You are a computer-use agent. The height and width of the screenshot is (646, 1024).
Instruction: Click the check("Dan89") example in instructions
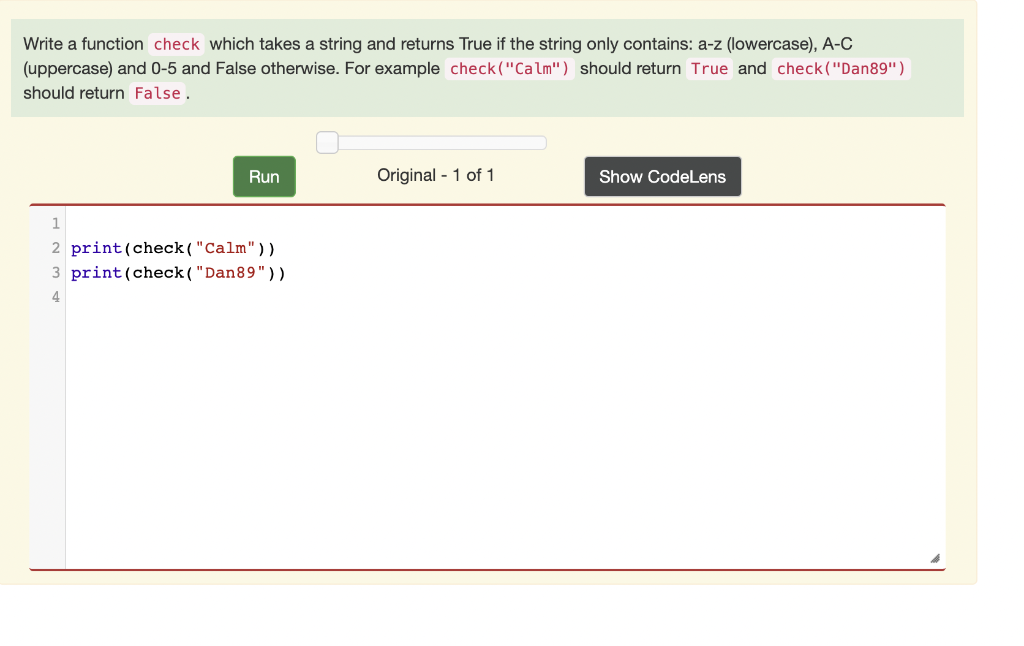click(841, 69)
